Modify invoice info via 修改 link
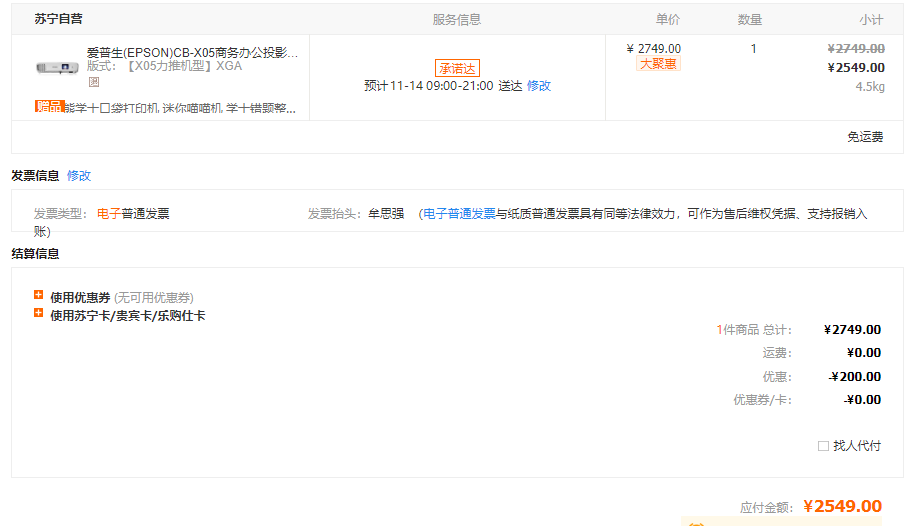Viewport: 904px width, 526px height. (x=79, y=175)
